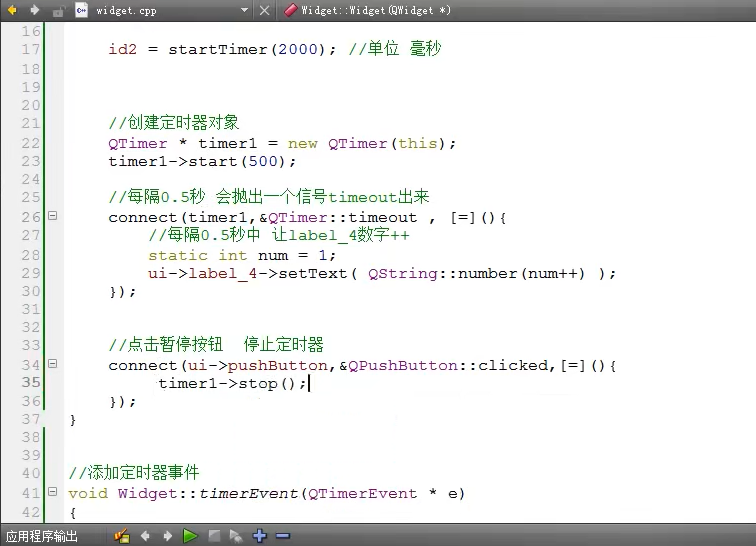
Task: Click the comment //添加定时器事件
Action: click(134, 472)
